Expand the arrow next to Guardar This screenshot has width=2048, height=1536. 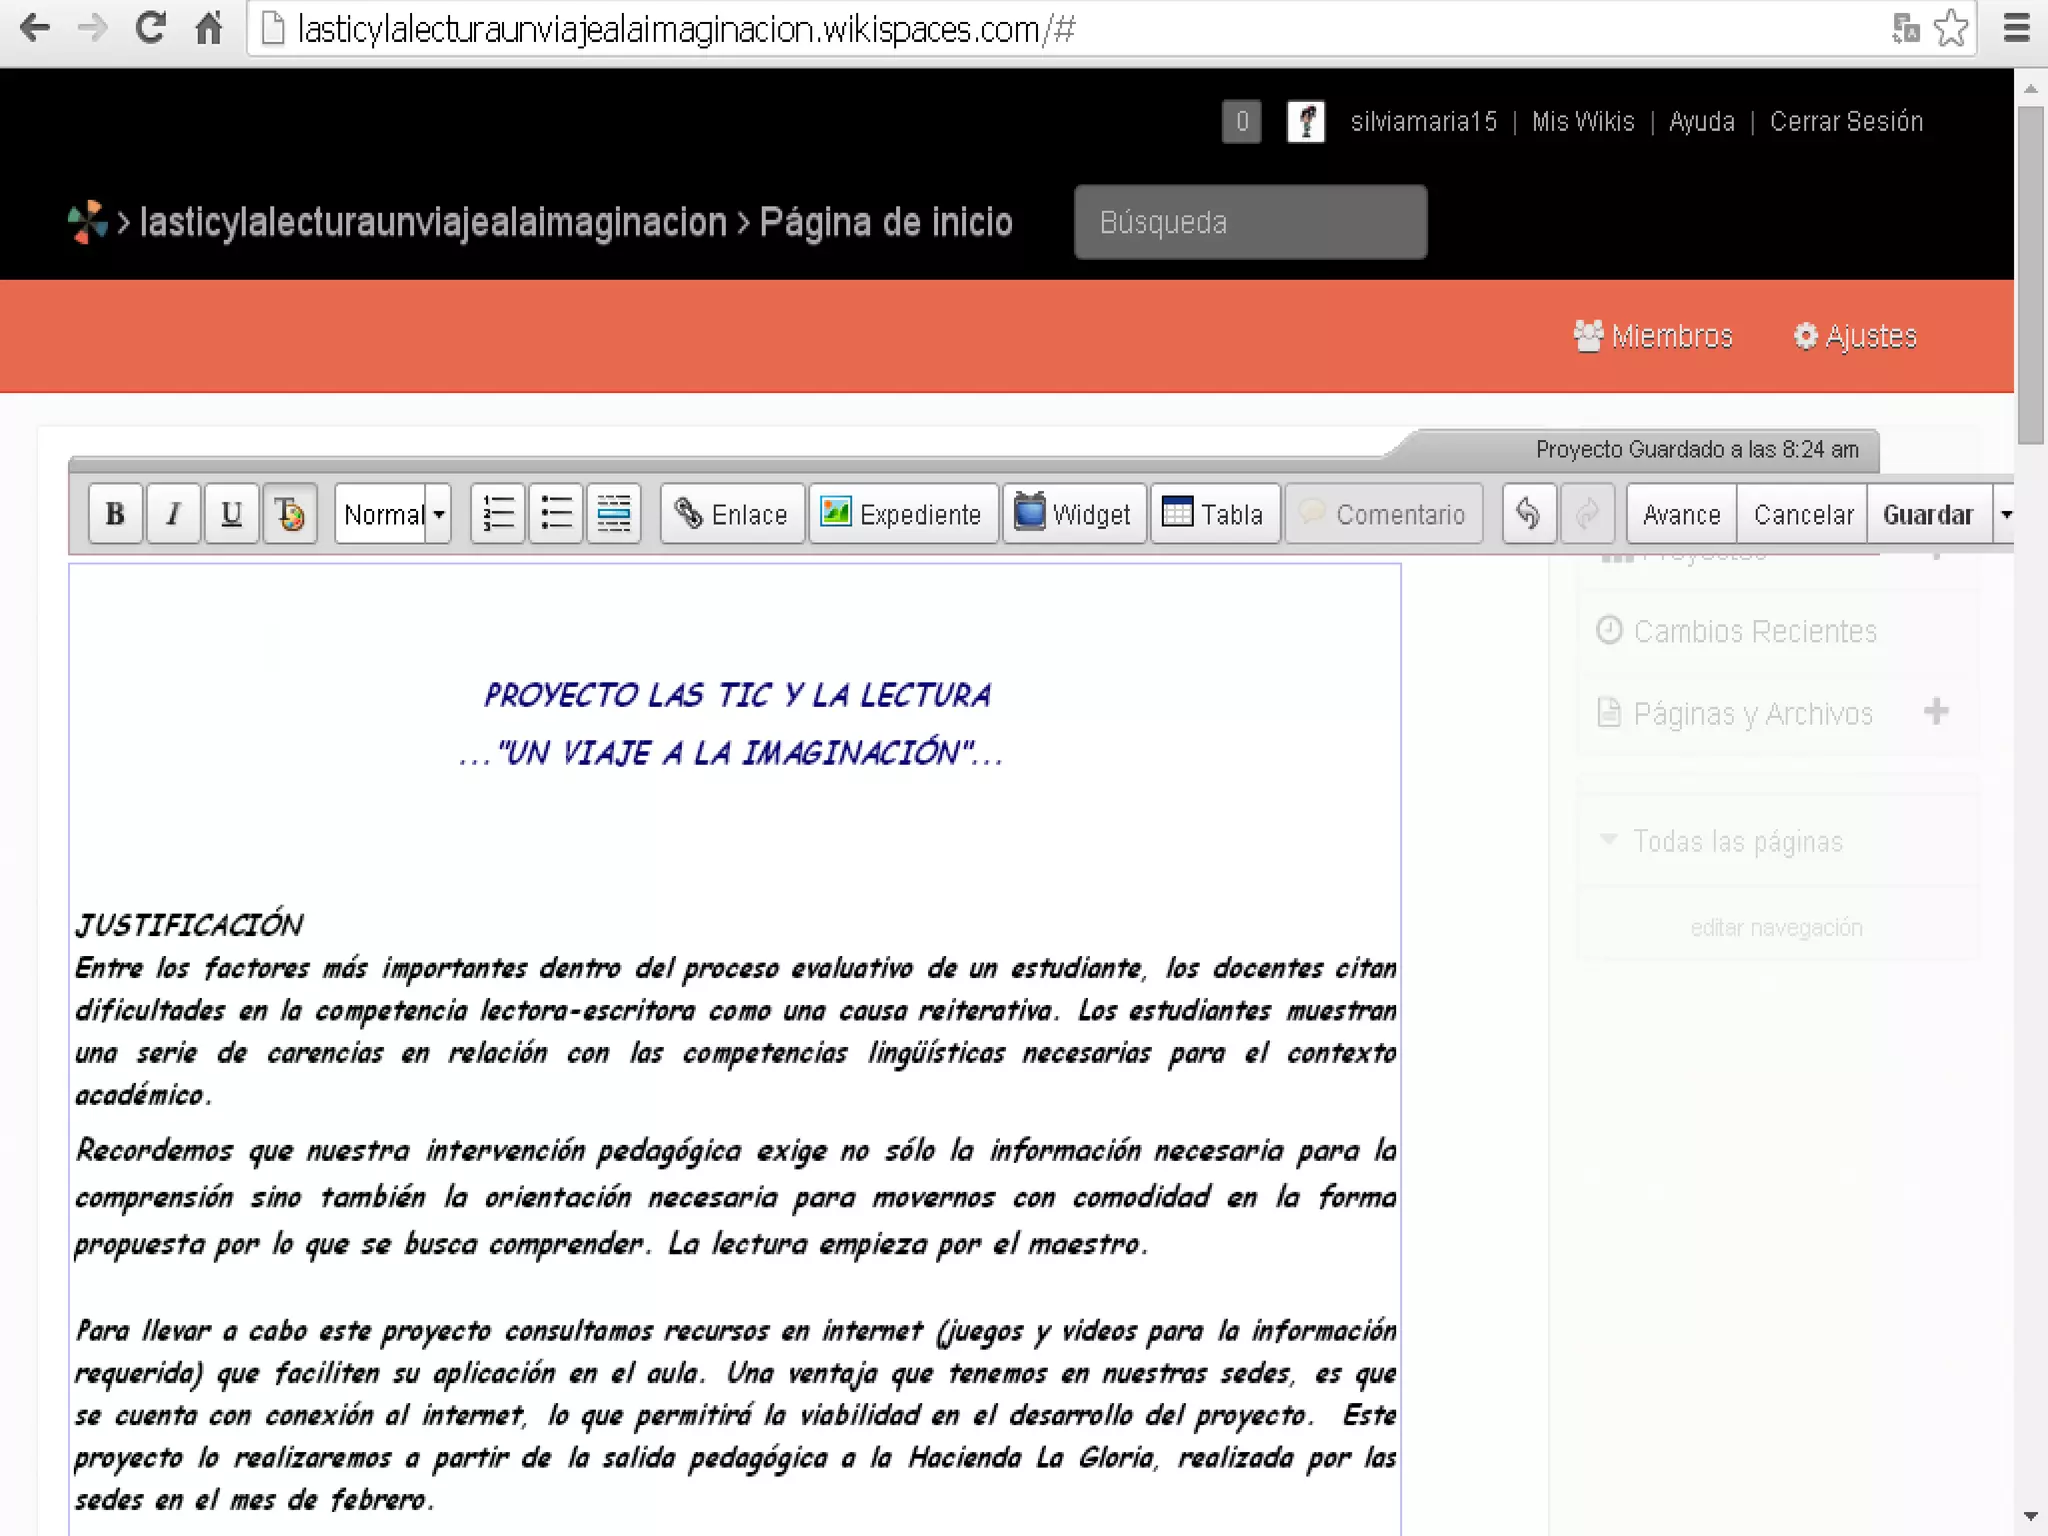[x=2005, y=514]
